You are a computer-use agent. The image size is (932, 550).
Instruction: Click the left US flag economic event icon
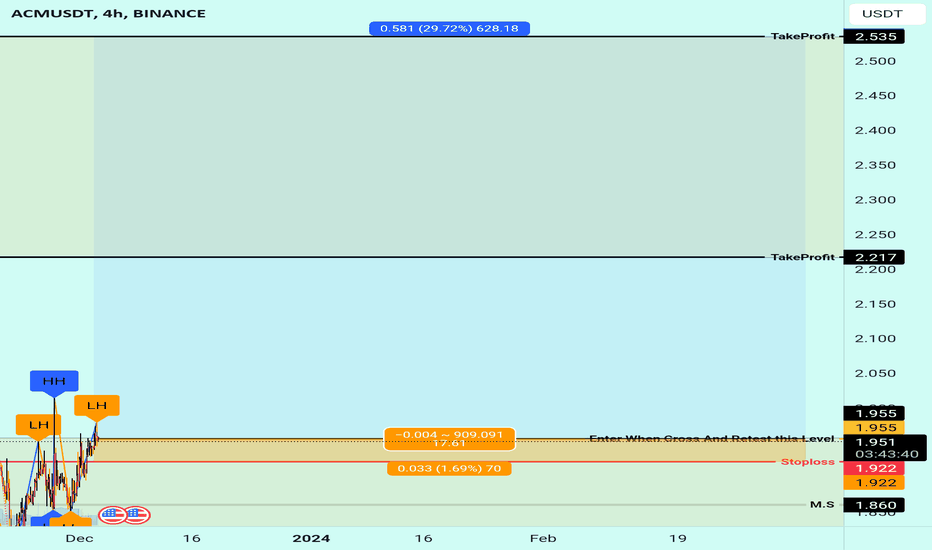112,515
